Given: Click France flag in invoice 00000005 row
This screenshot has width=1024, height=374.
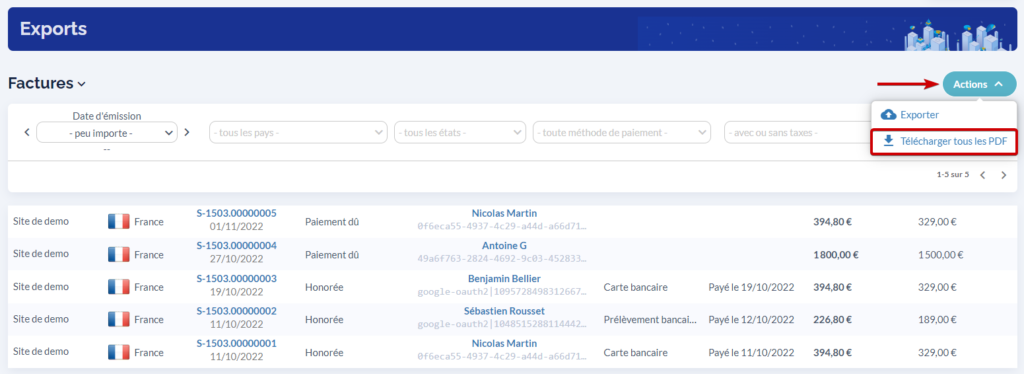Looking at the screenshot, I should pos(119,221).
